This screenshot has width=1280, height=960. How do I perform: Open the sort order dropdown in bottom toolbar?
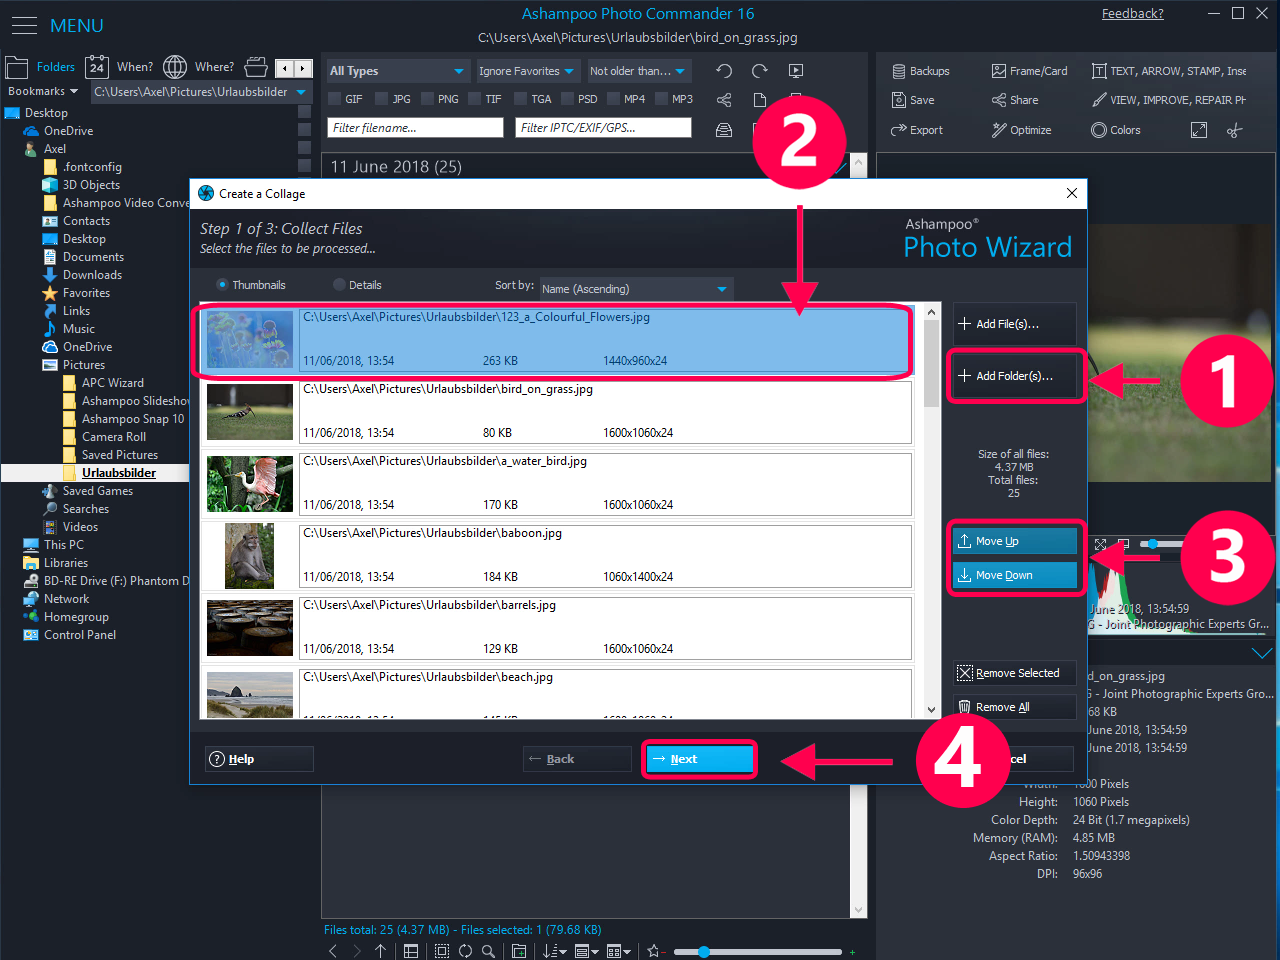tap(555, 951)
